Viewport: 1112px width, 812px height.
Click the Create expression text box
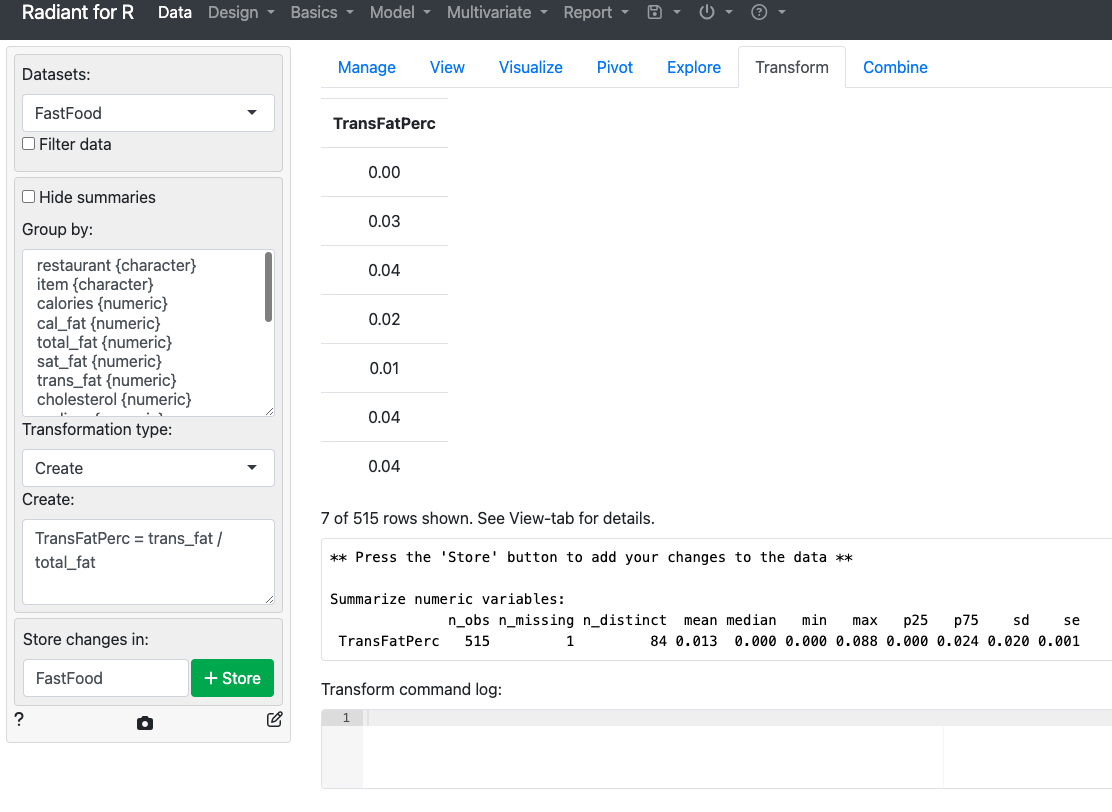click(x=148, y=561)
